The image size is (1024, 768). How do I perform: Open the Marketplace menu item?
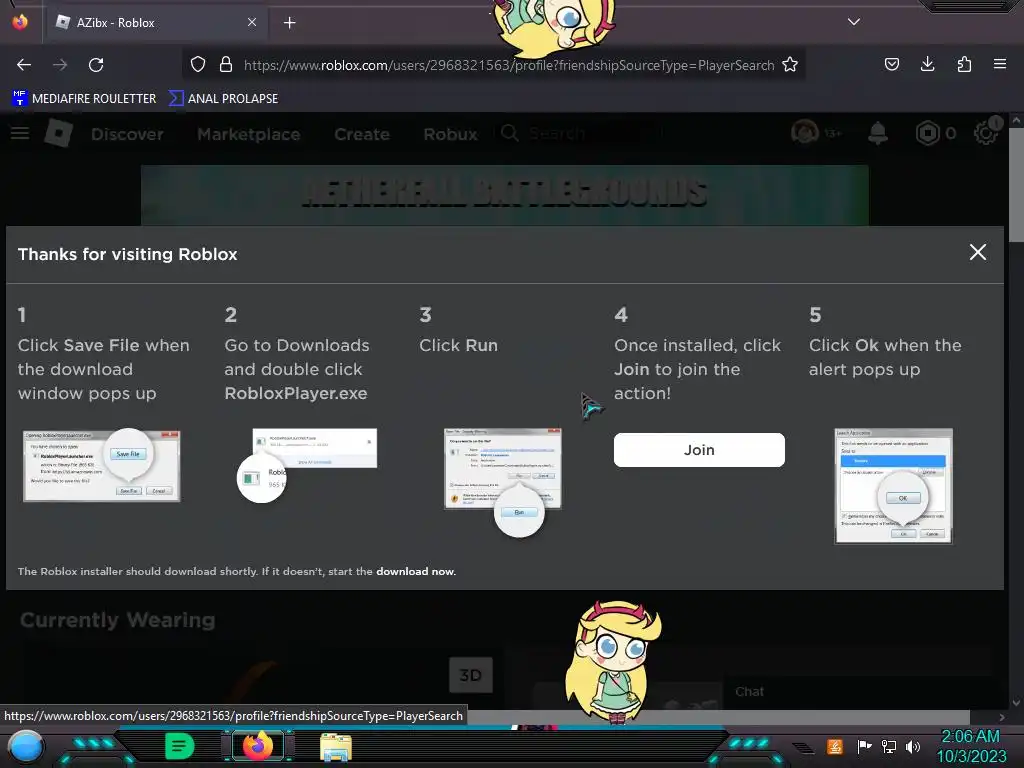pyautogui.click(x=249, y=134)
